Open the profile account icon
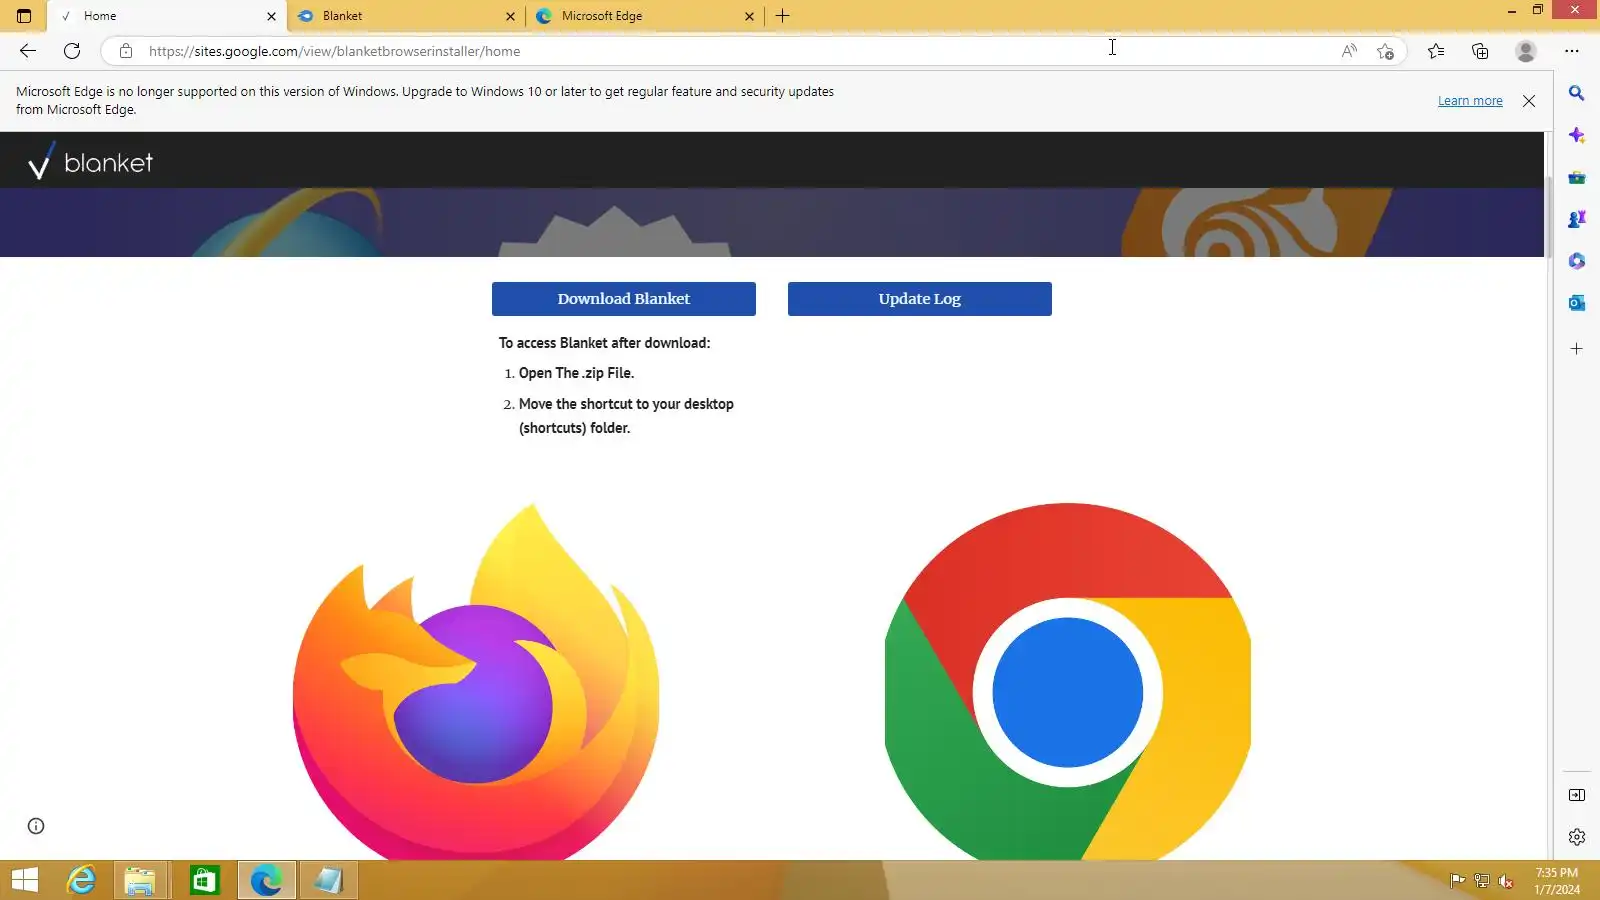This screenshot has height=900, width=1600. coord(1525,51)
